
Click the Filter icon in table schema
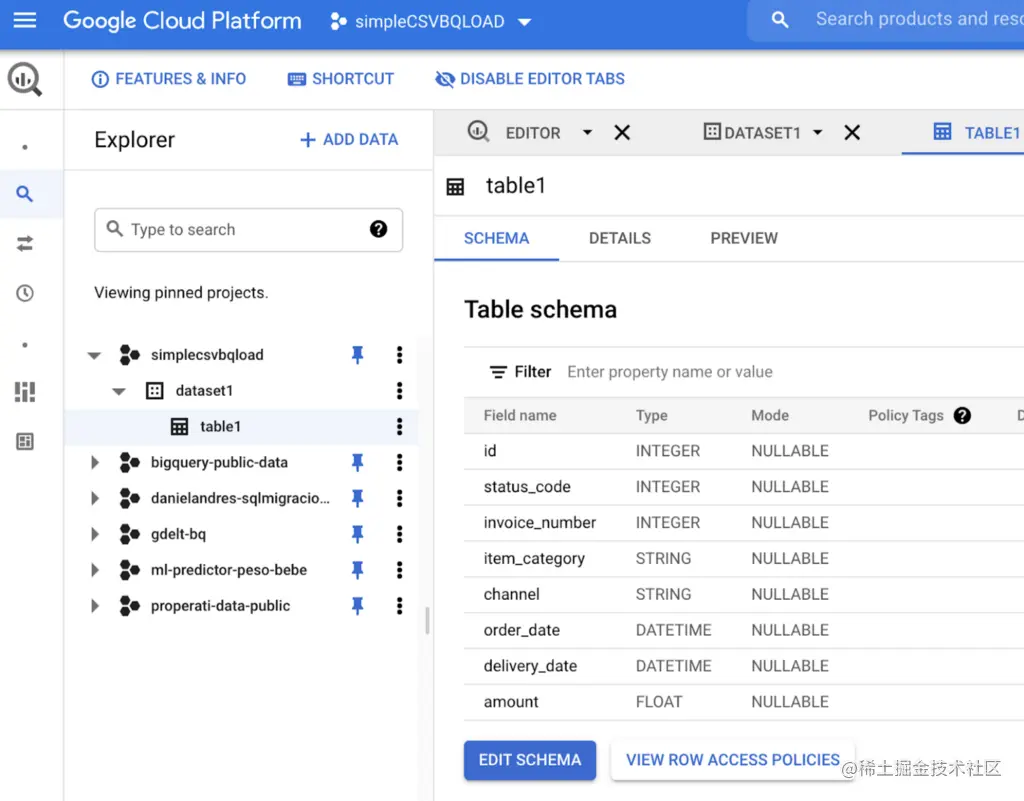[x=498, y=372]
